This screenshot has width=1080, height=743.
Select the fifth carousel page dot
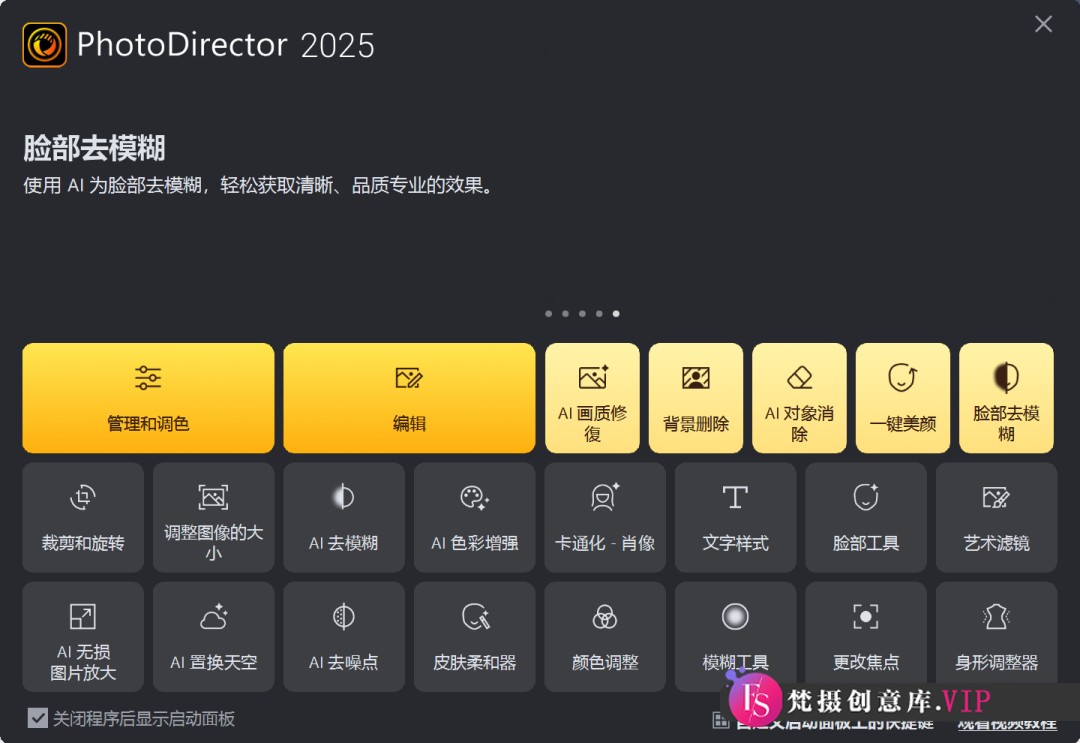[616, 313]
